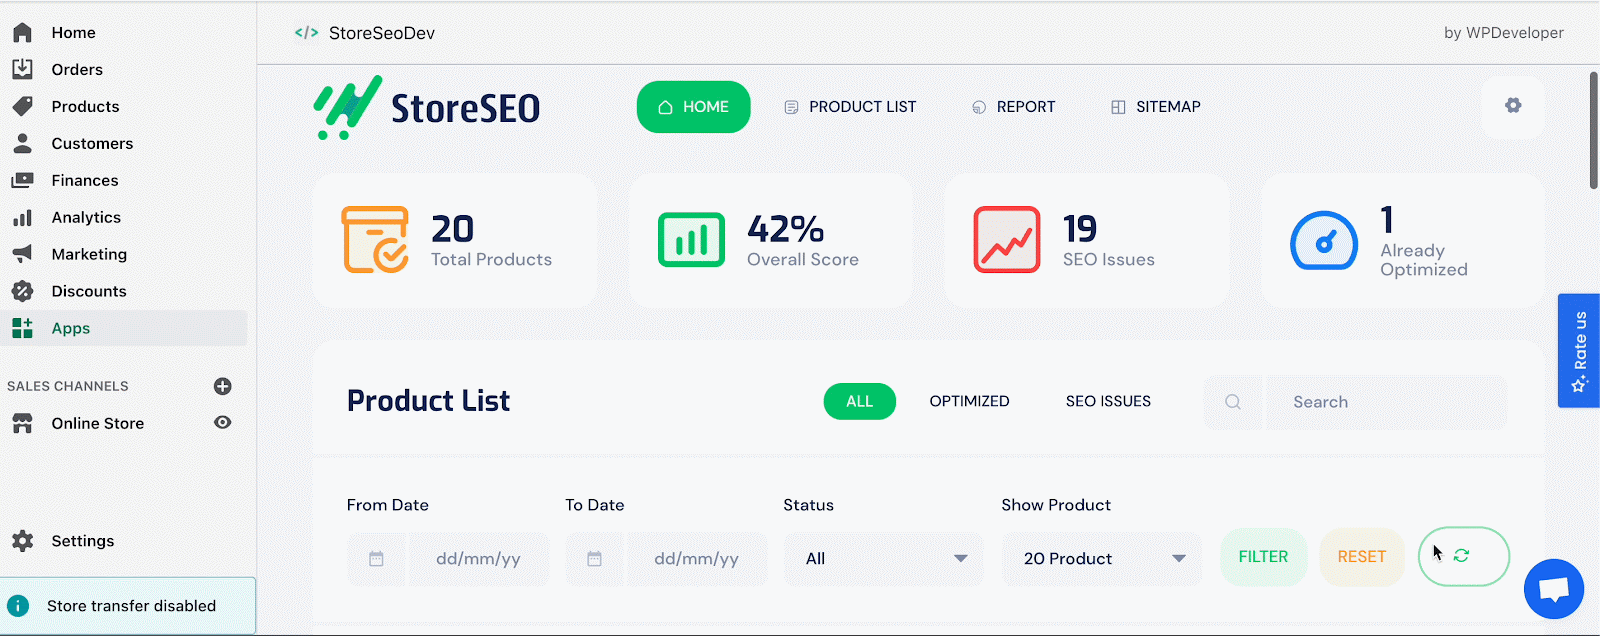The image size is (1600, 636).
Task: Click the Overall Score chart icon
Action: [x=691, y=240]
